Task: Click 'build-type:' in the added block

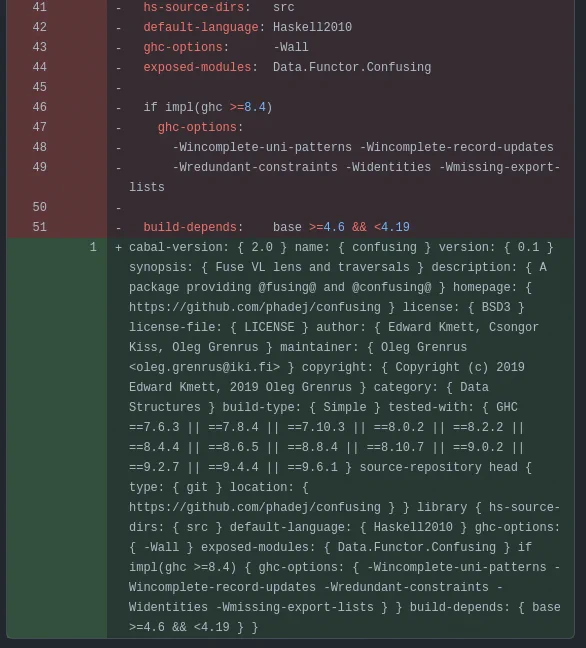Action: pyautogui.click(x=262, y=407)
